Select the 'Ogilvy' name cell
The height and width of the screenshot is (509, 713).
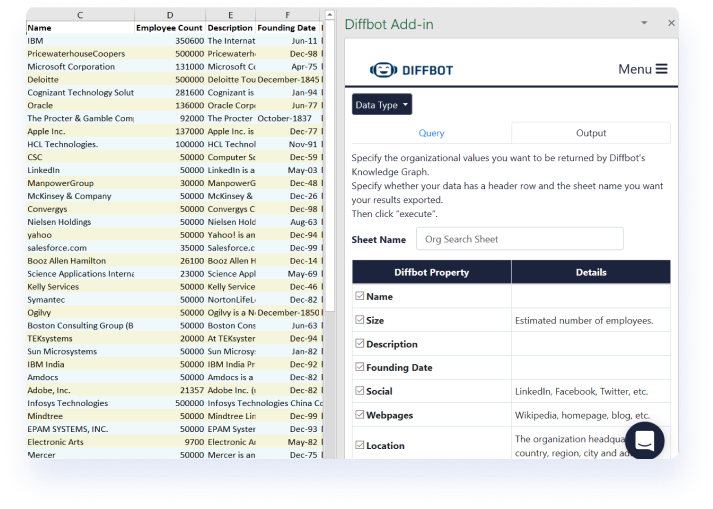[x=80, y=312]
